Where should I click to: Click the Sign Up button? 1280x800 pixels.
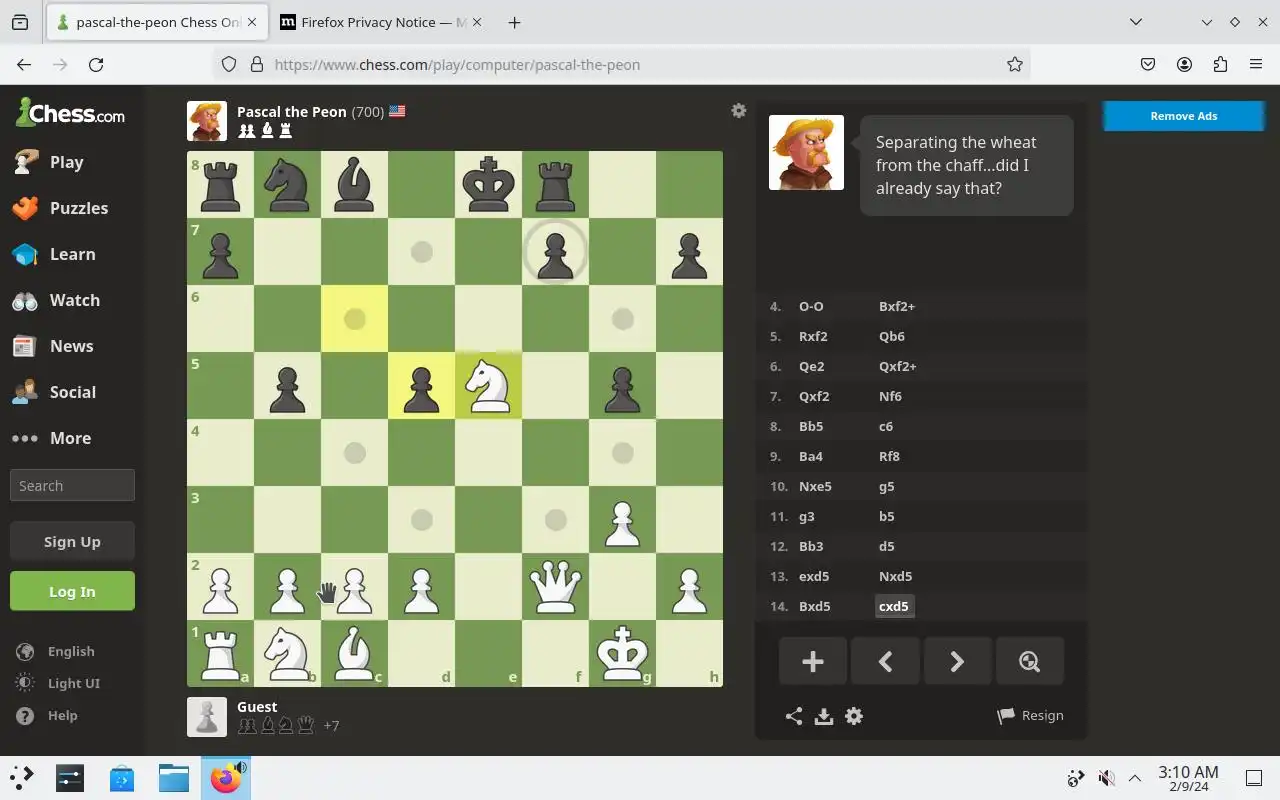[x=72, y=541]
